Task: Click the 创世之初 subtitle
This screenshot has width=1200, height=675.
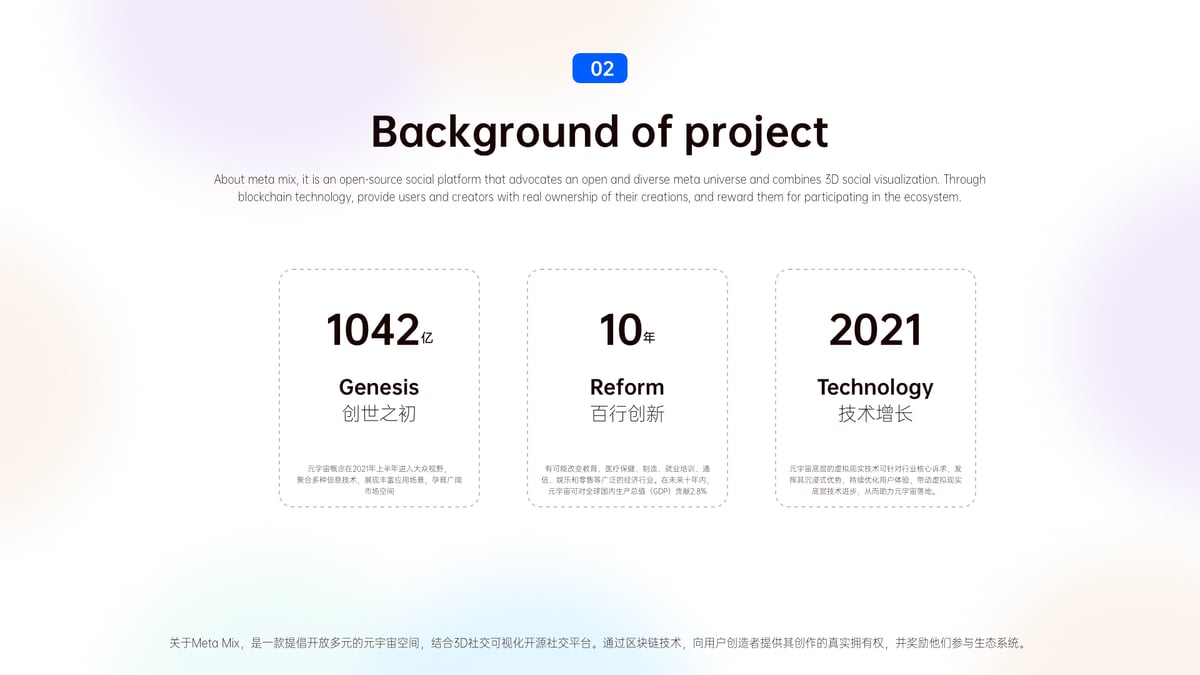Action: pyautogui.click(x=379, y=413)
